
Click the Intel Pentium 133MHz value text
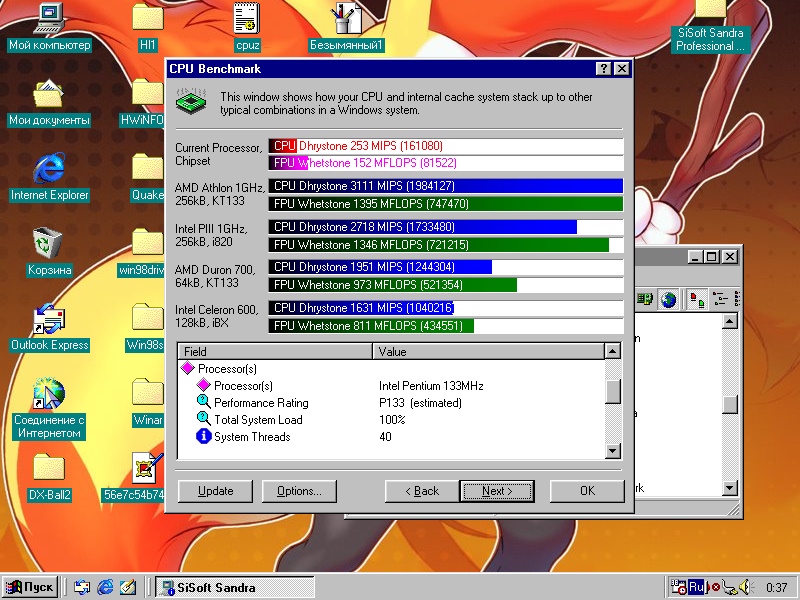click(x=431, y=386)
